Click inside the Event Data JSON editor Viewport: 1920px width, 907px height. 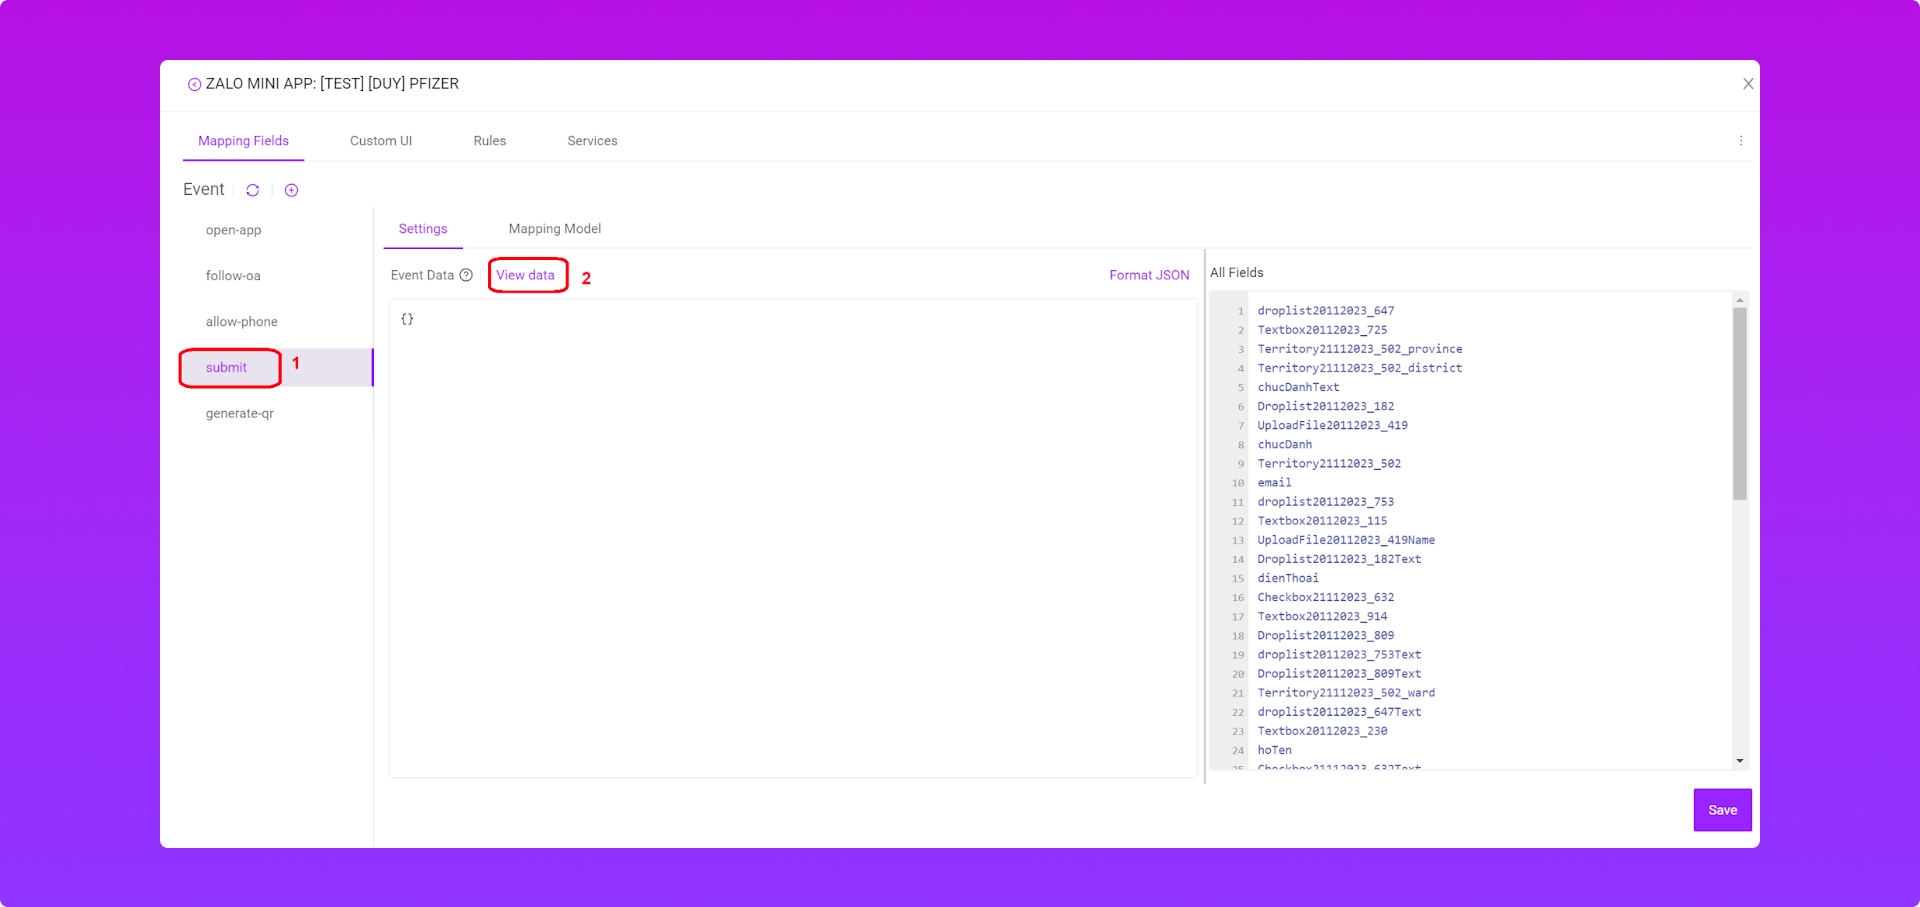pyautogui.click(x=792, y=538)
